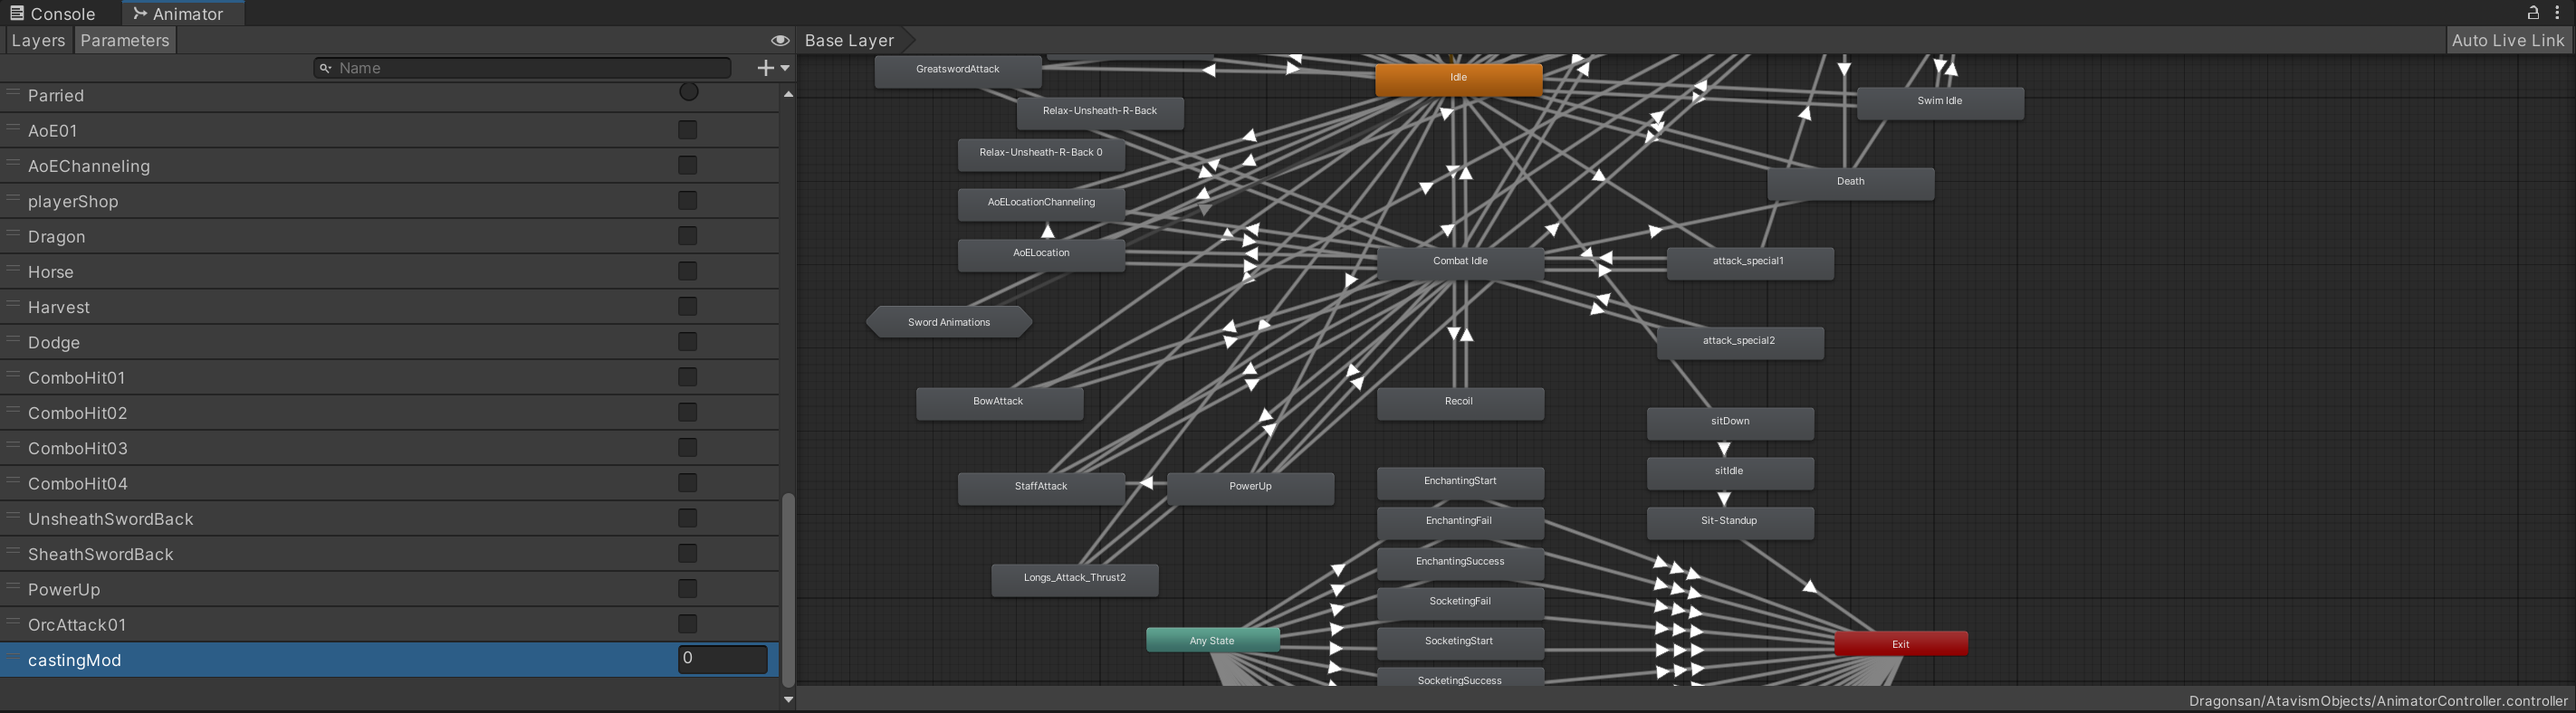This screenshot has width=2576, height=713.
Task: Select the red Exit node
Action: pyautogui.click(x=1900, y=644)
